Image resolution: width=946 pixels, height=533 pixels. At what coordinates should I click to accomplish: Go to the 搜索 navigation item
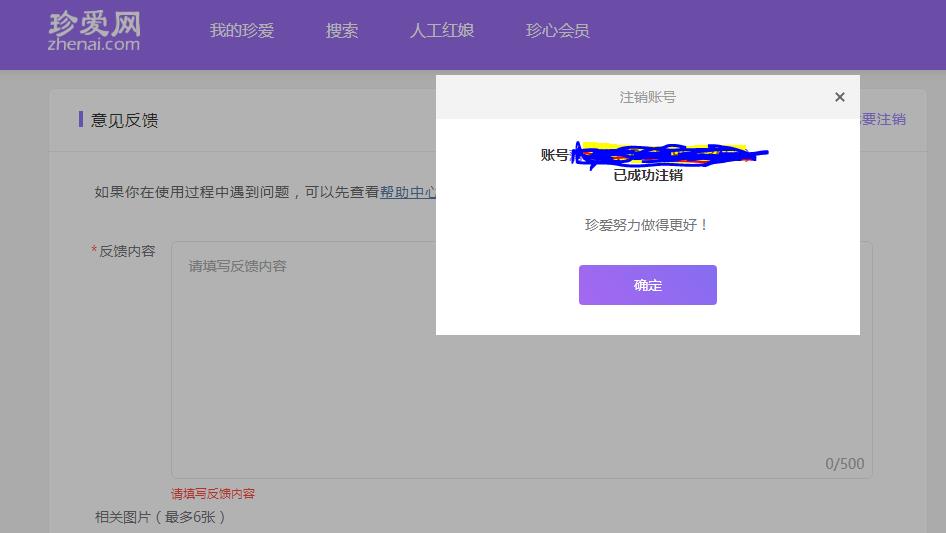click(x=341, y=30)
